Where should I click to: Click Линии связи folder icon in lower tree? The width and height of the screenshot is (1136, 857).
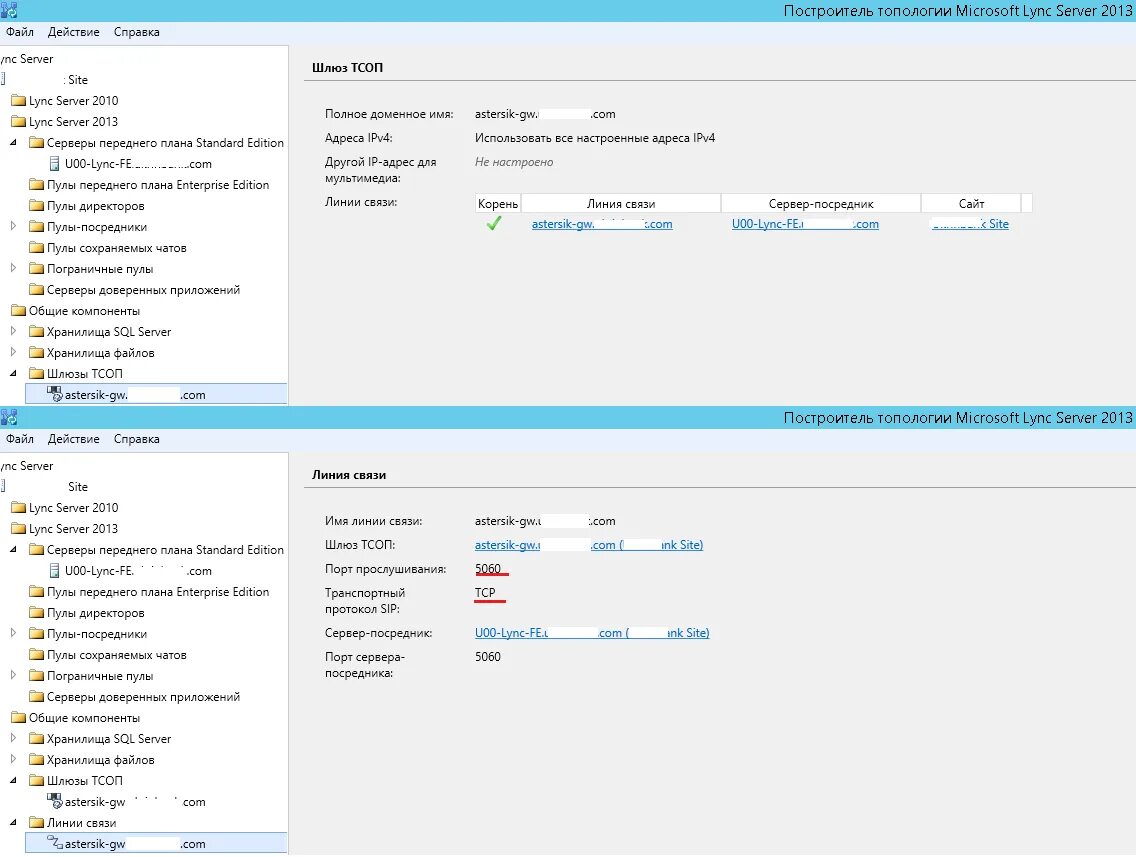click(36, 823)
